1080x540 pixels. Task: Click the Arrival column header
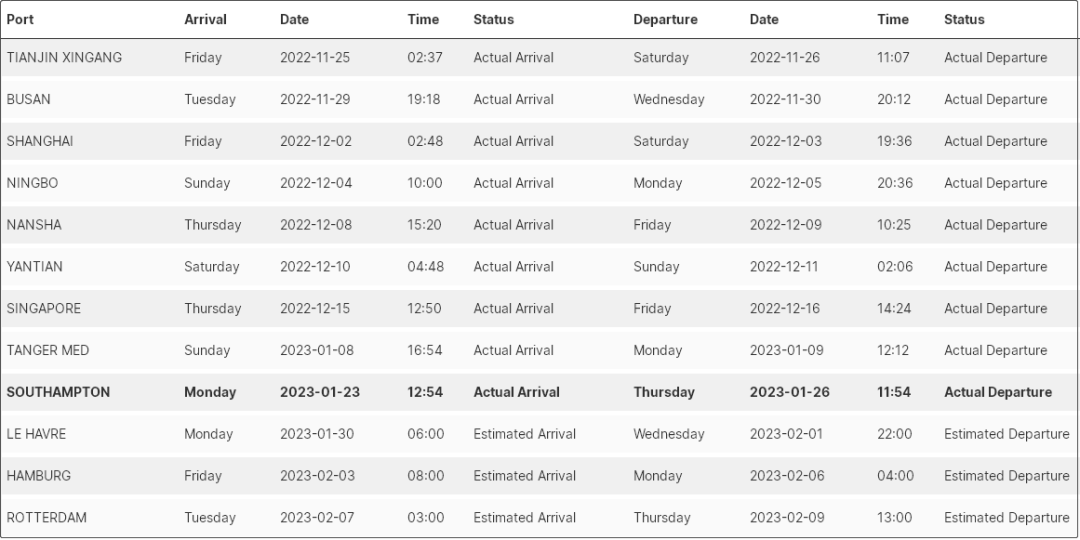(x=205, y=19)
